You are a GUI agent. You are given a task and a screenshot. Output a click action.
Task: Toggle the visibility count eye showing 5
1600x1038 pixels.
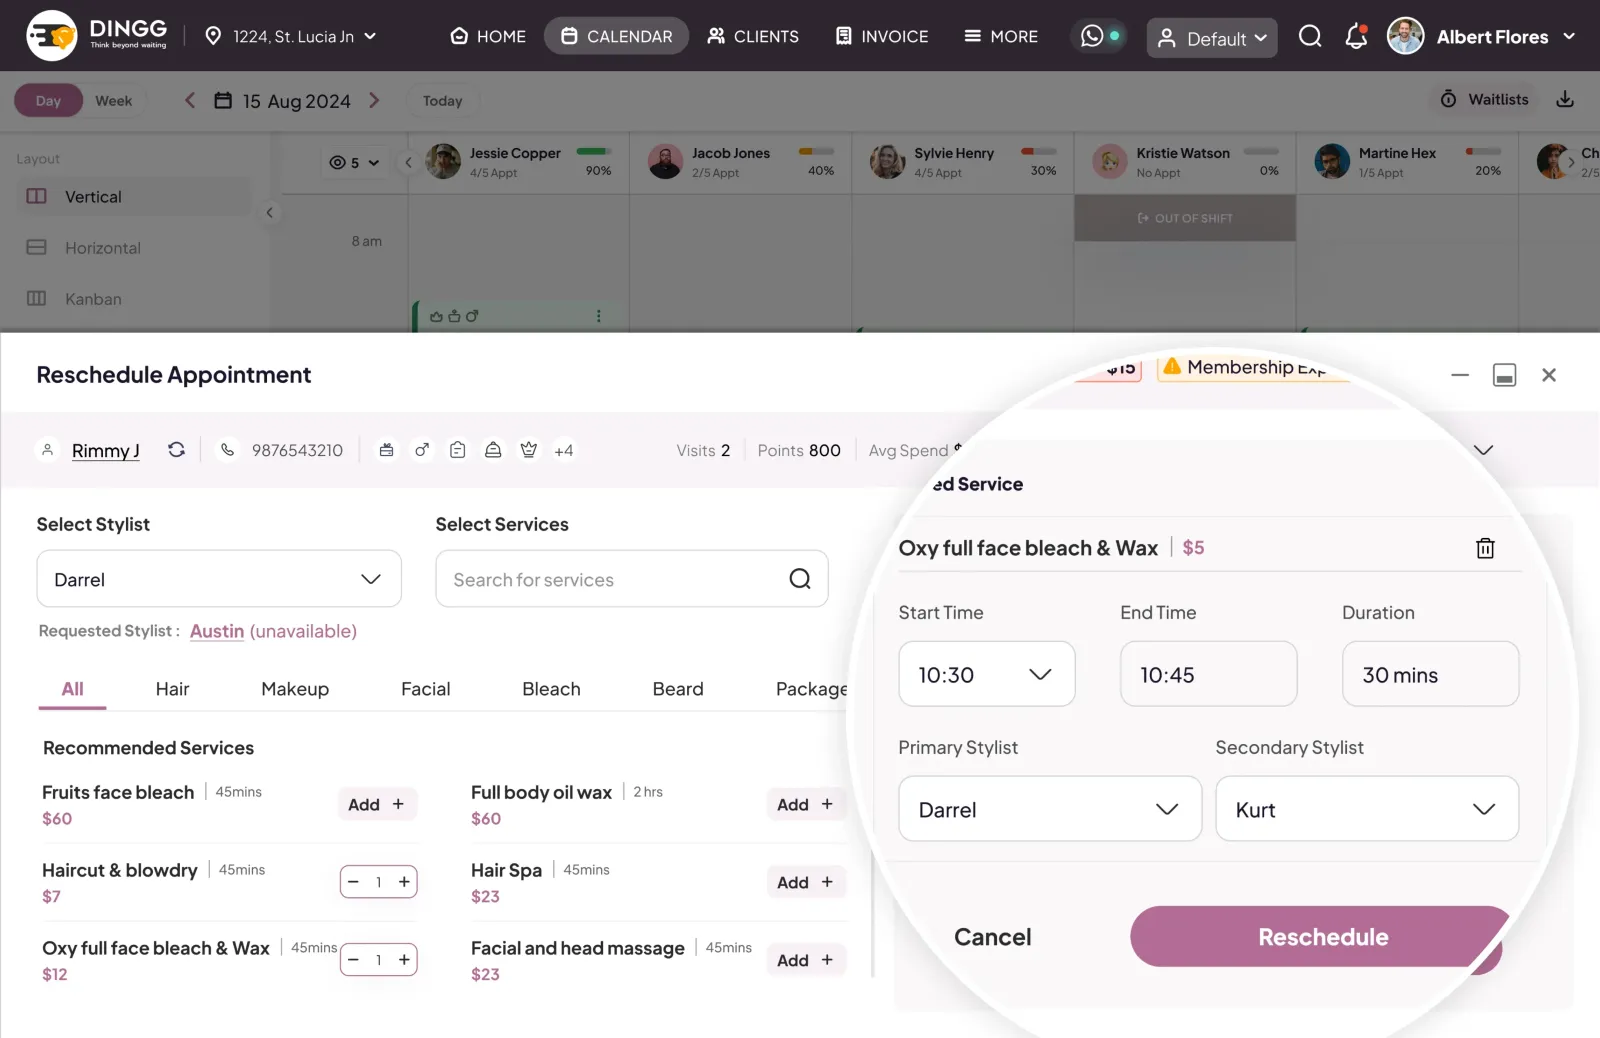click(x=354, y=162)
